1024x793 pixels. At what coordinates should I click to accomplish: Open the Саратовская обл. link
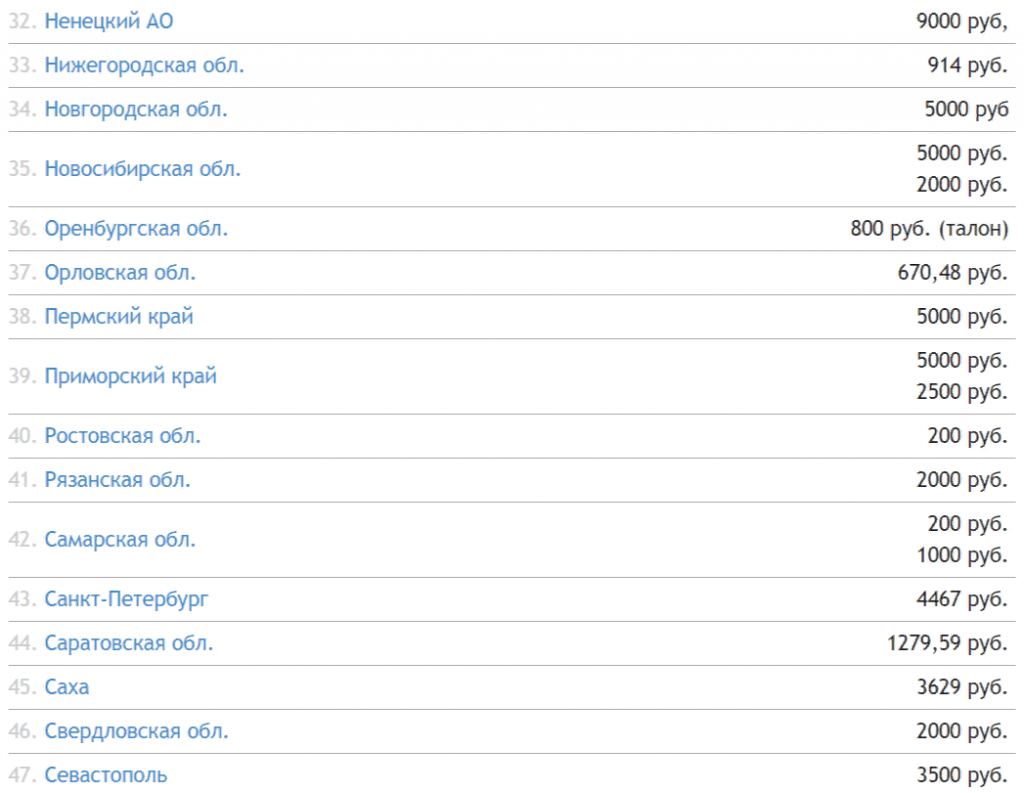(x=128, y=644)
